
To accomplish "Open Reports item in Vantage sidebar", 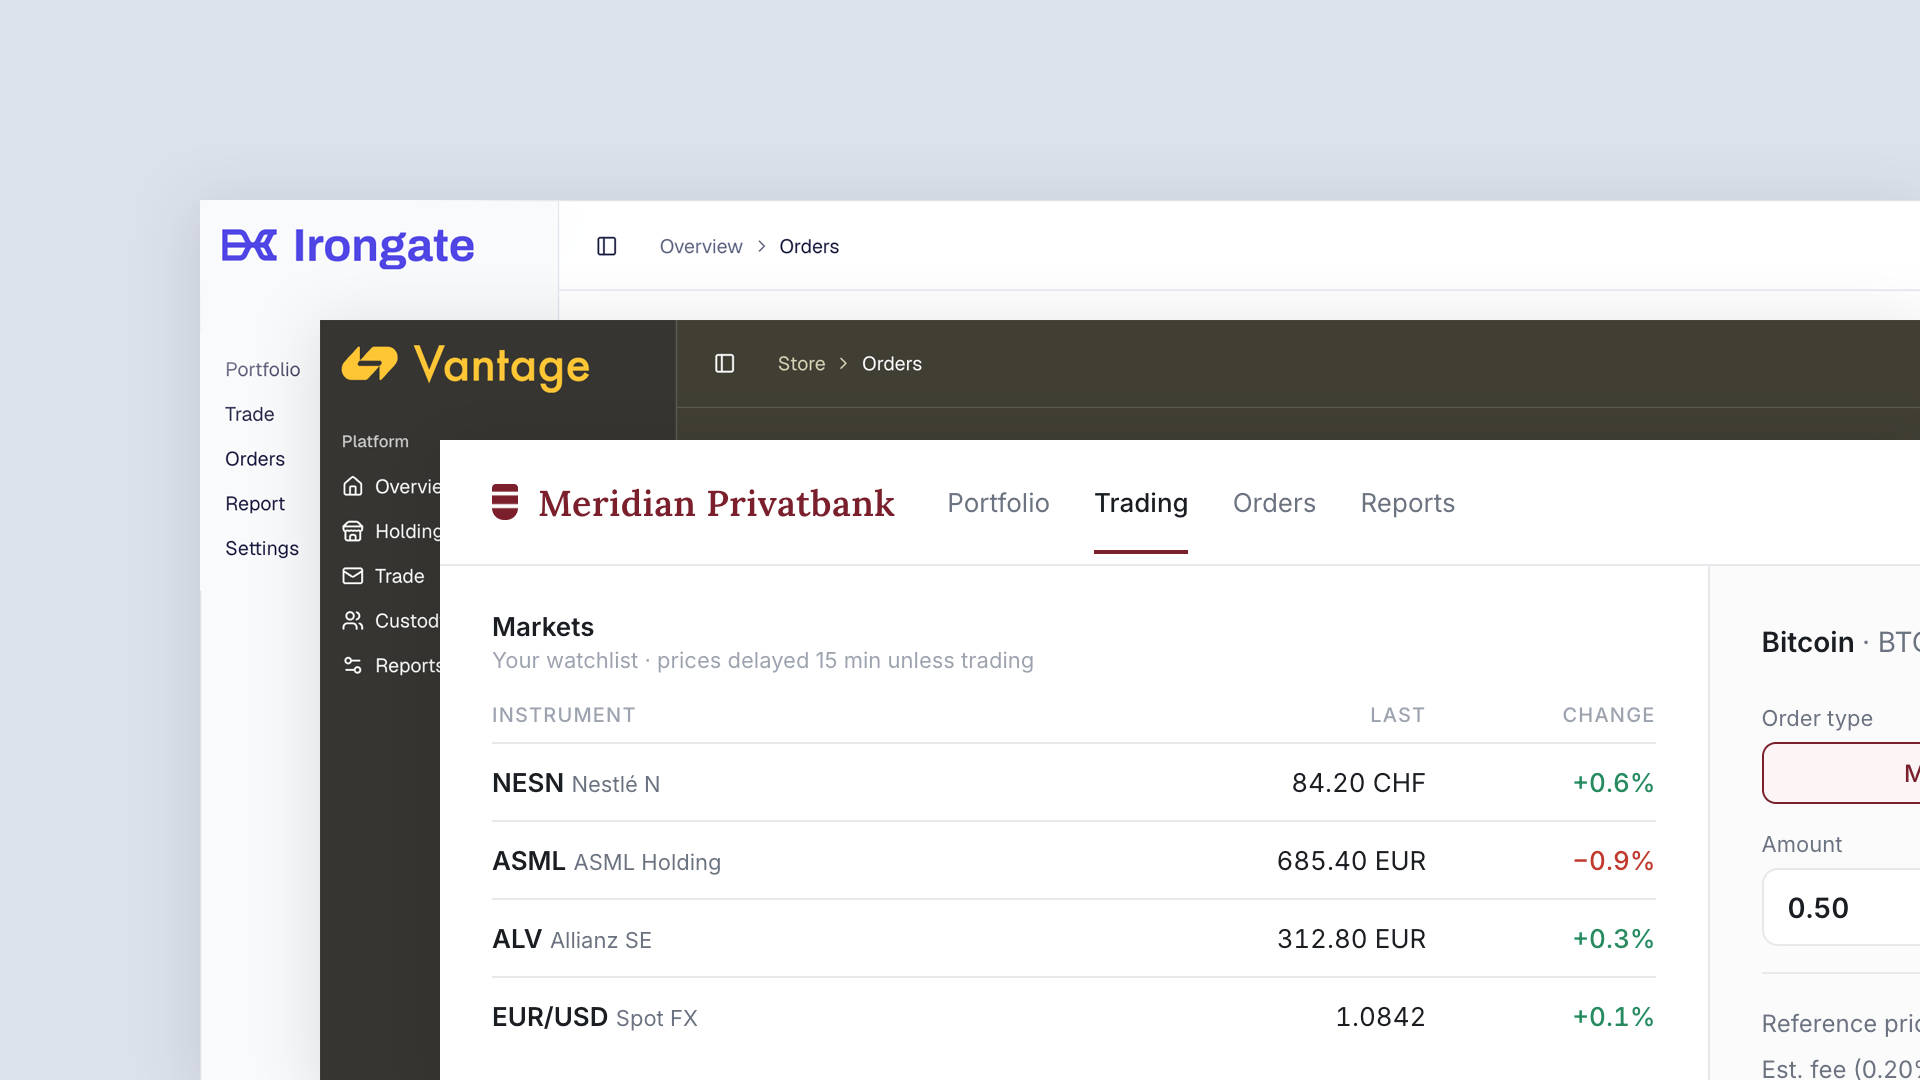I will pos(391,666).
